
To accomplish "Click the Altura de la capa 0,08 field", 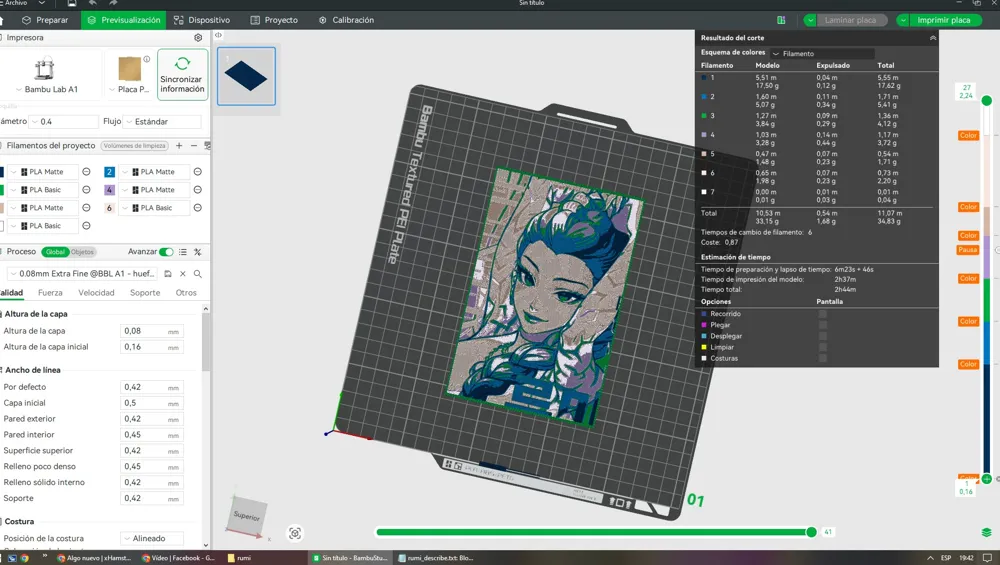I will (x=152, y=331).
